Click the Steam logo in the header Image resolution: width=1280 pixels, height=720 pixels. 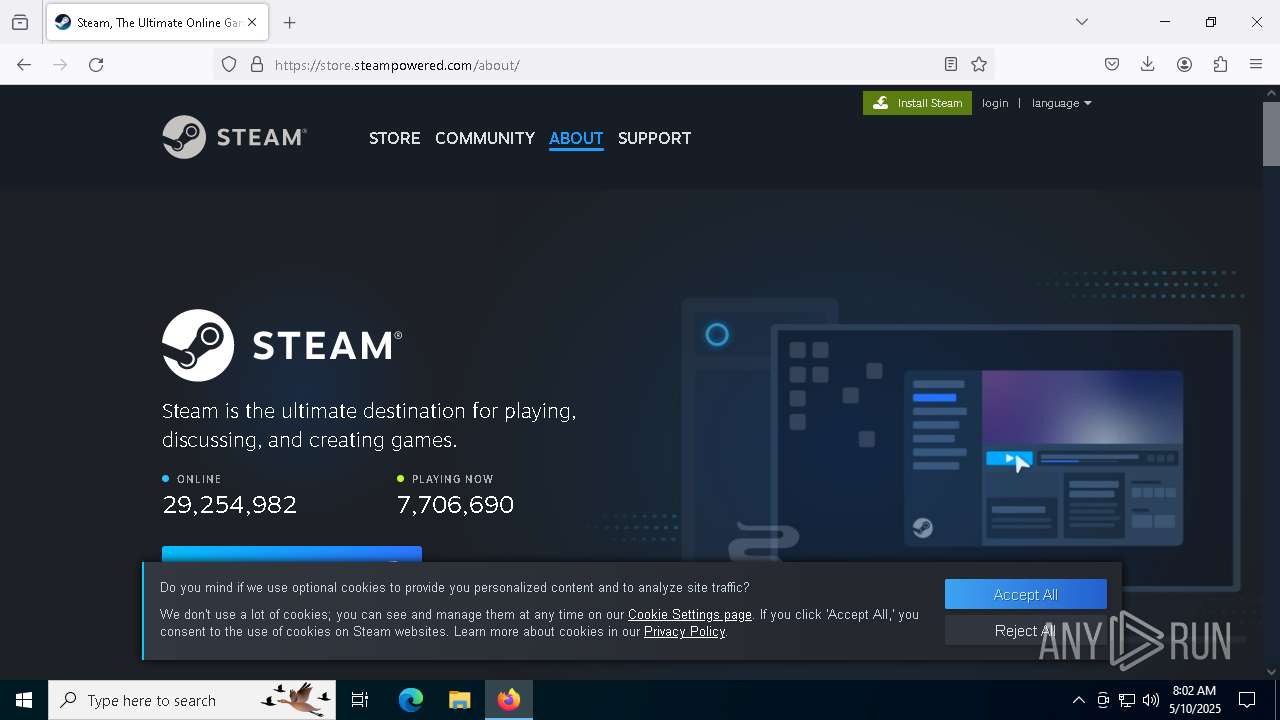pos(234,137)
